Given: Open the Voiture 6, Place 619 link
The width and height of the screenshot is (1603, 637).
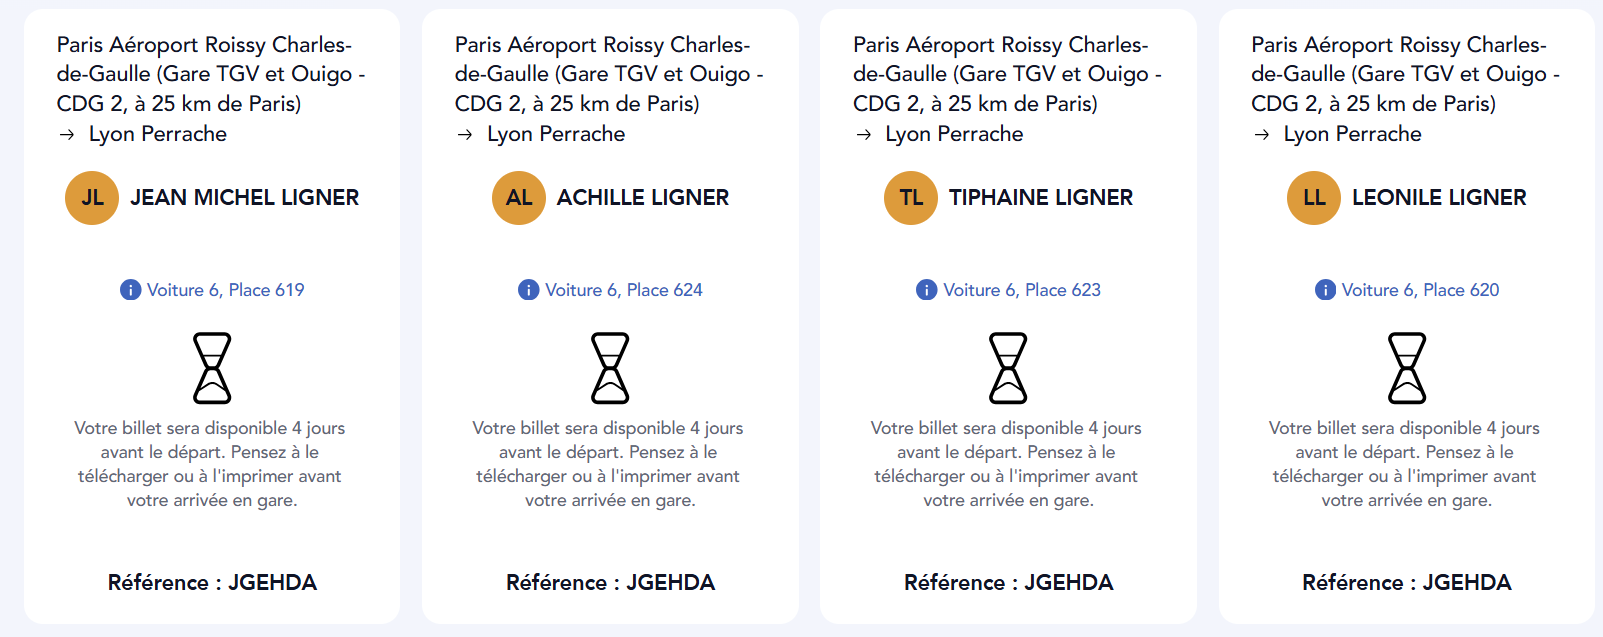Looking at the screenshot, I should coord(225,290).
